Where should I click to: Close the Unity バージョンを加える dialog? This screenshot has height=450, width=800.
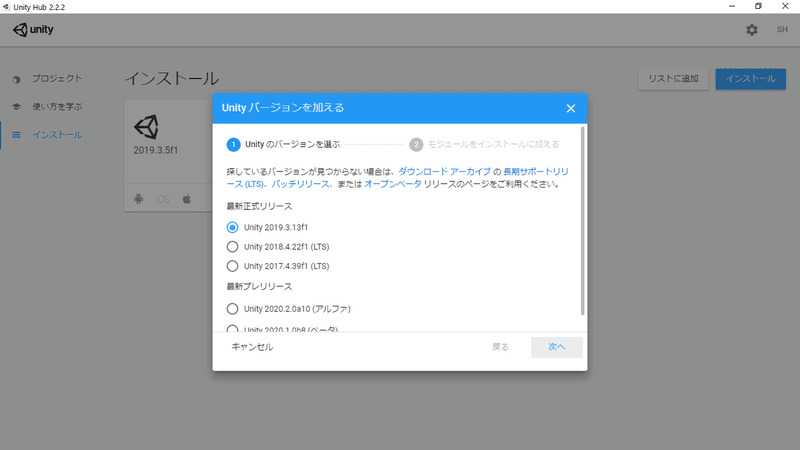click(570, 108)
